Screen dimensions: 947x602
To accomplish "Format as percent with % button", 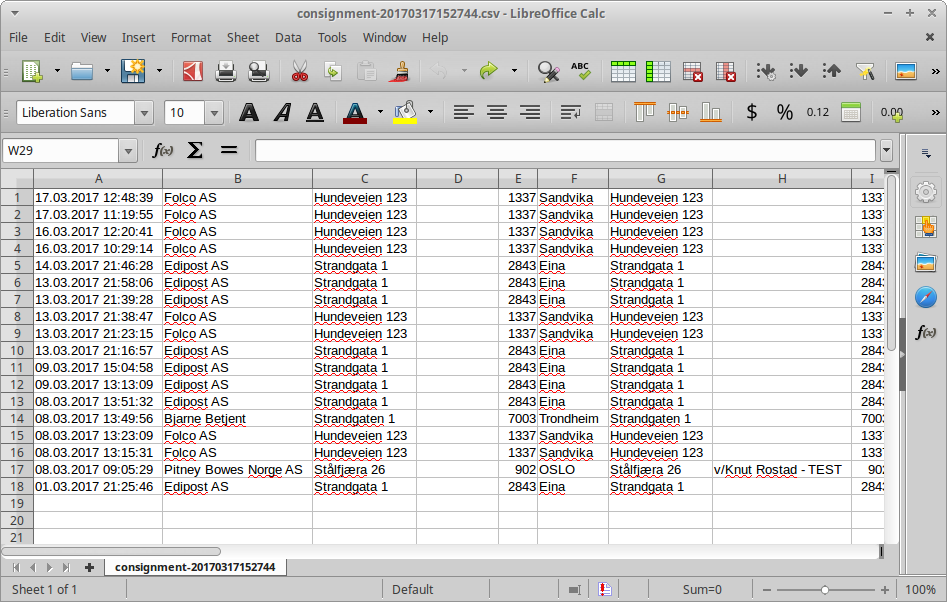I will pyautogui.click(x=785, y=112).
